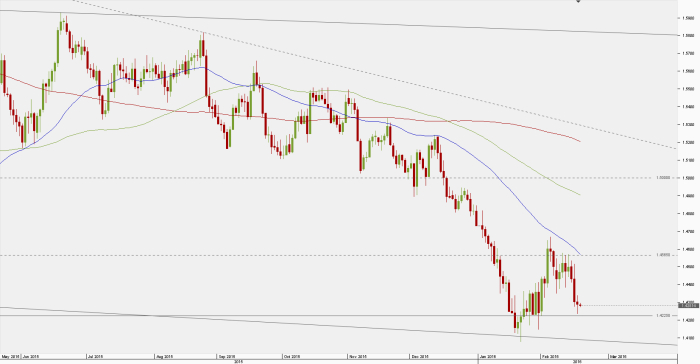Select the 1.42 solid support level label
This screenshot has height=364, width=700.
coord(663,315)
